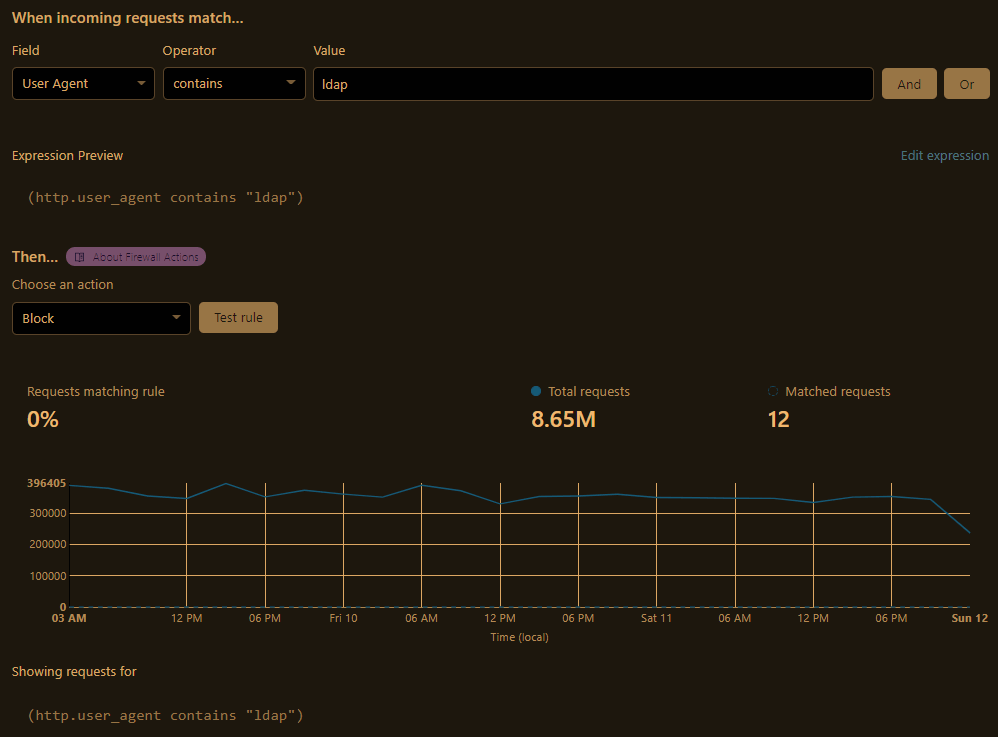Click the Total requests legend label
998x737 pixels.
click(x=589, y=391)
